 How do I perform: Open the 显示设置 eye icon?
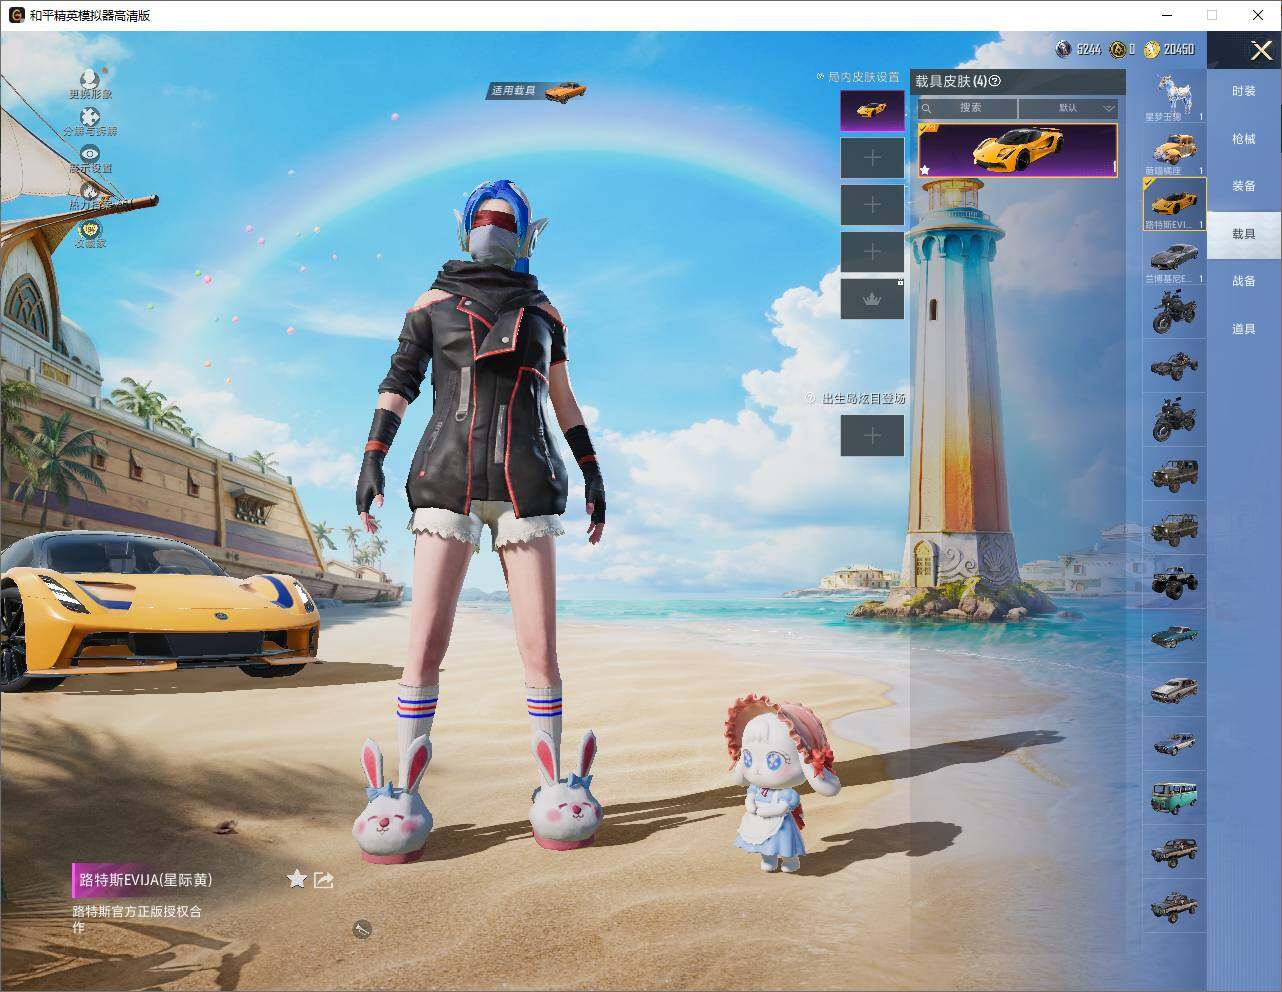90,154
